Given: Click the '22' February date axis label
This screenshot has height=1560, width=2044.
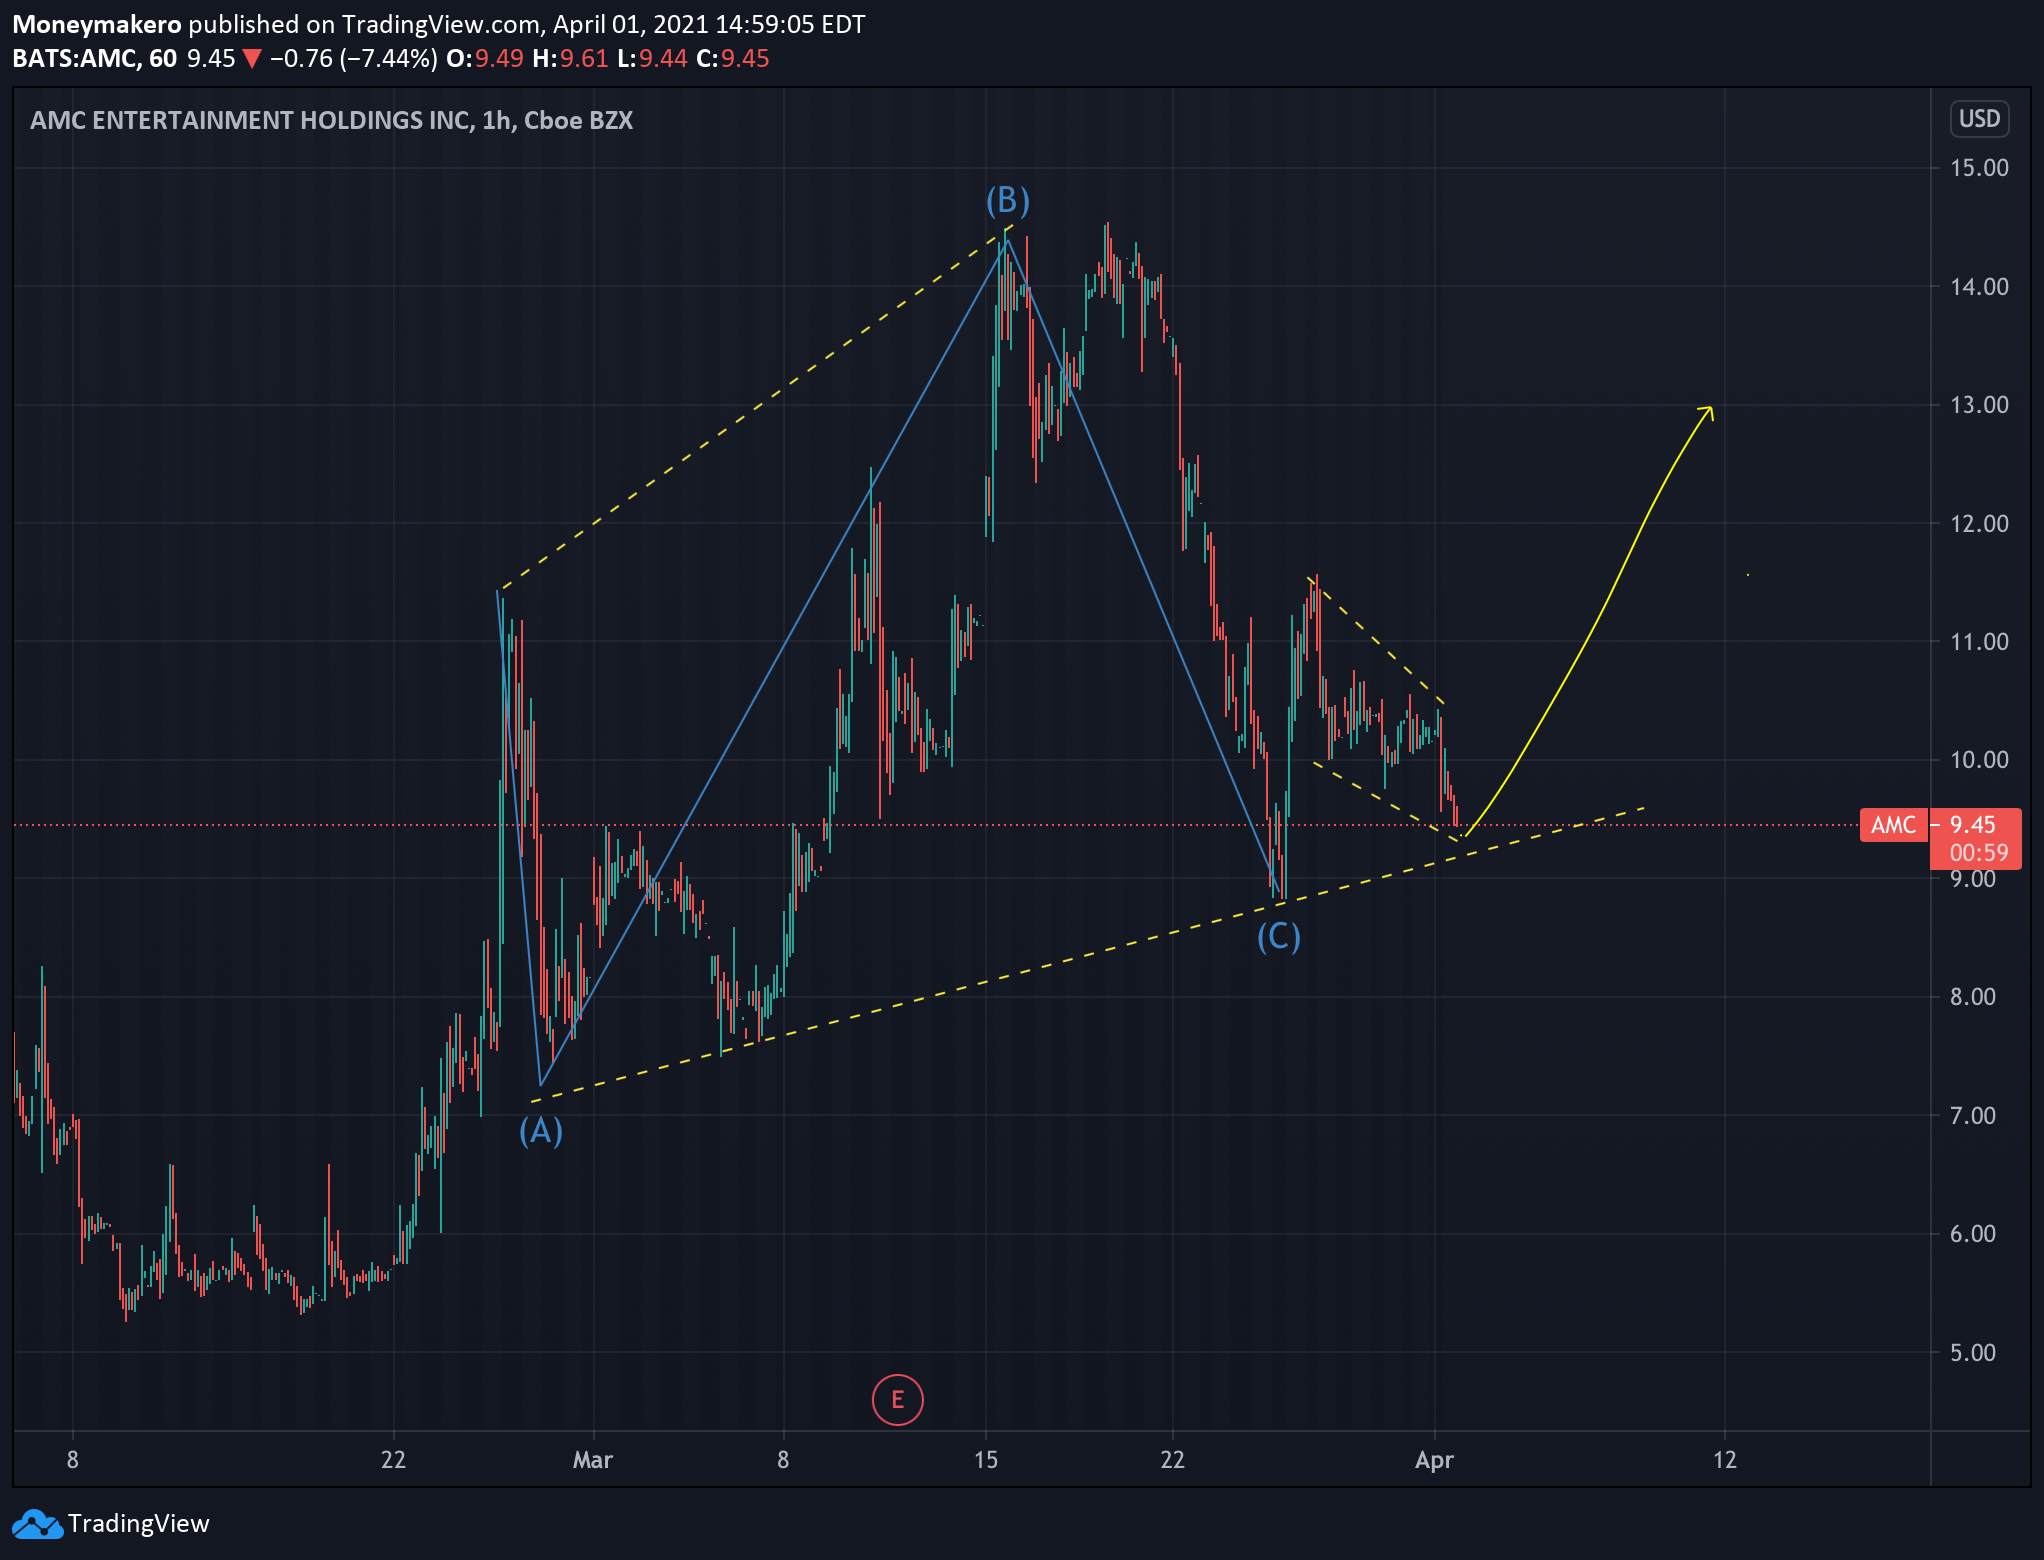Looking at the screenshot, I should click(393, 1460).
